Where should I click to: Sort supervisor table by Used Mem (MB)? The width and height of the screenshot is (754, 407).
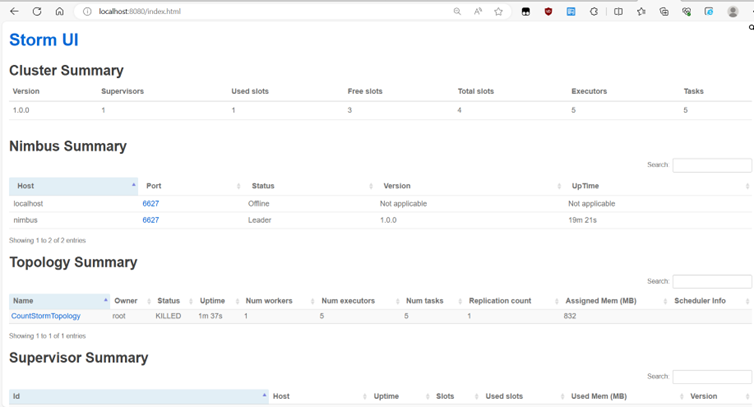pyautogui.click(x=627, y=396)
